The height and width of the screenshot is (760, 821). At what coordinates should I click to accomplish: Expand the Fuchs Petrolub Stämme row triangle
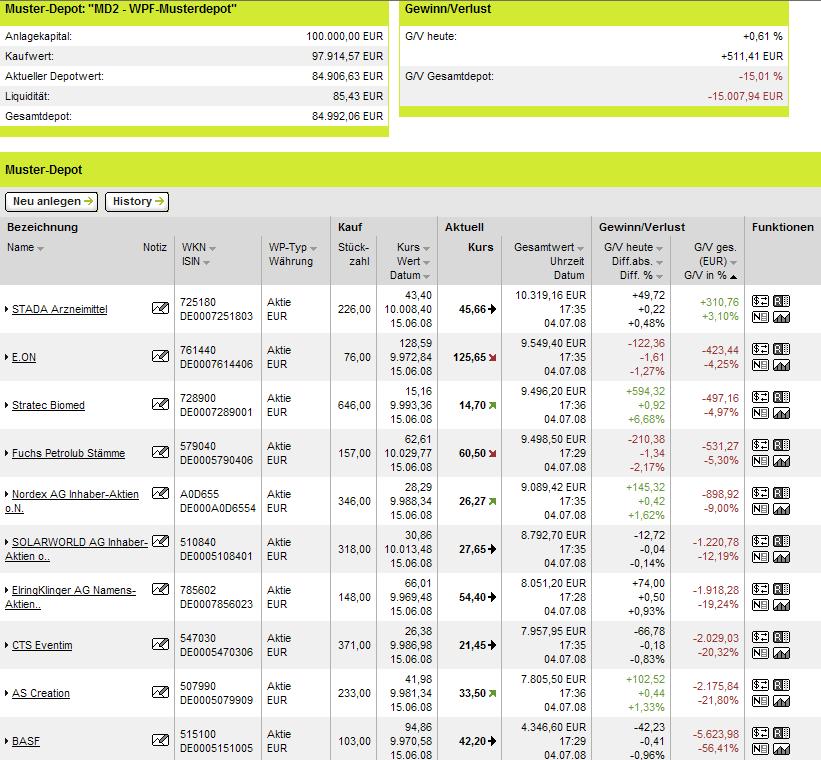pos(7,453)
